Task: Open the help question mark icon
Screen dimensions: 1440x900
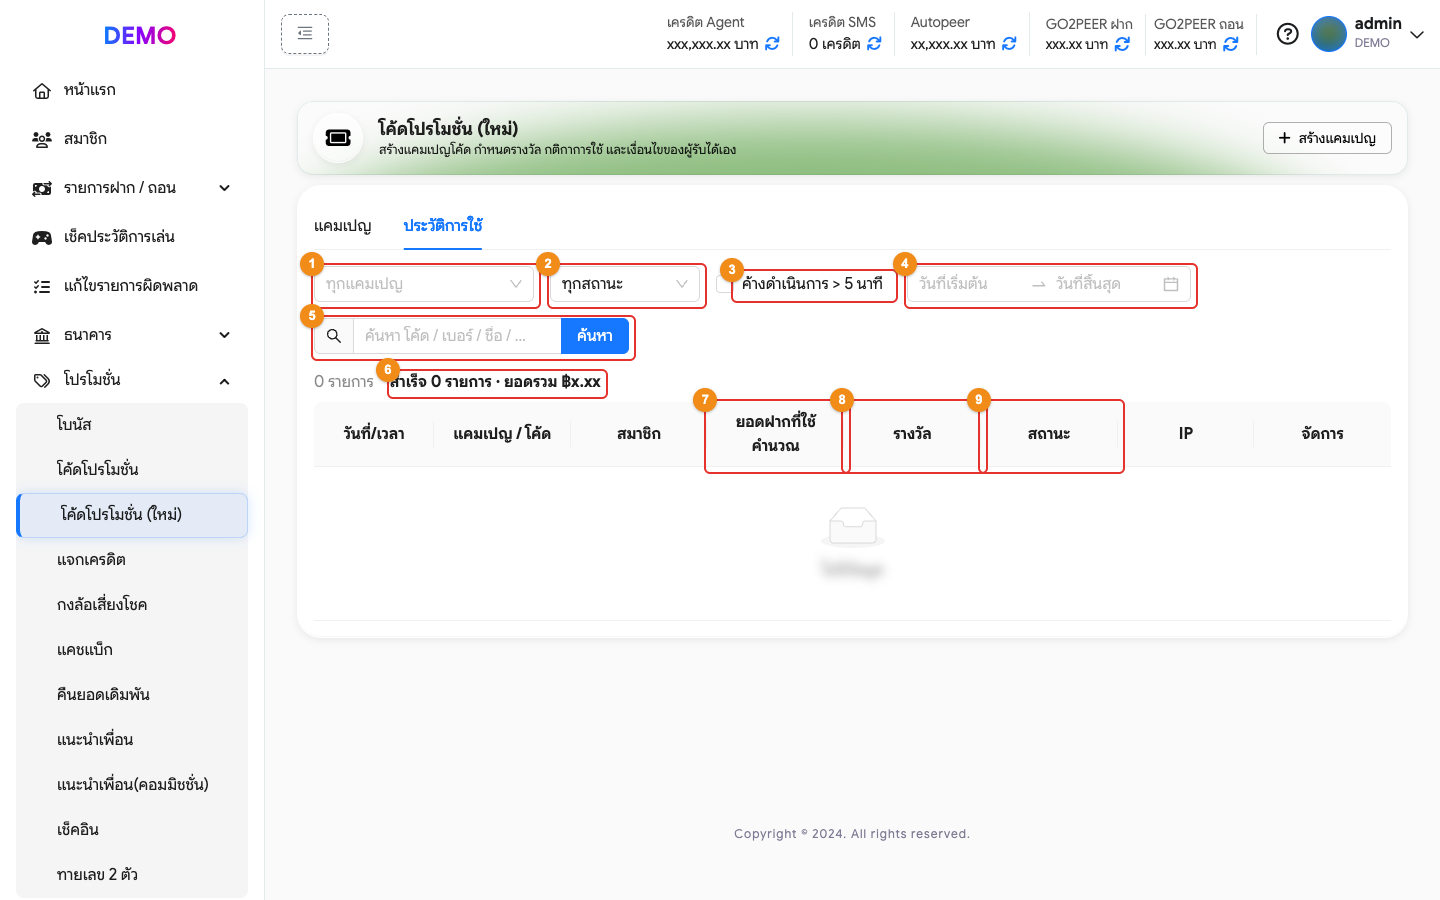Action: point(1288,34)
